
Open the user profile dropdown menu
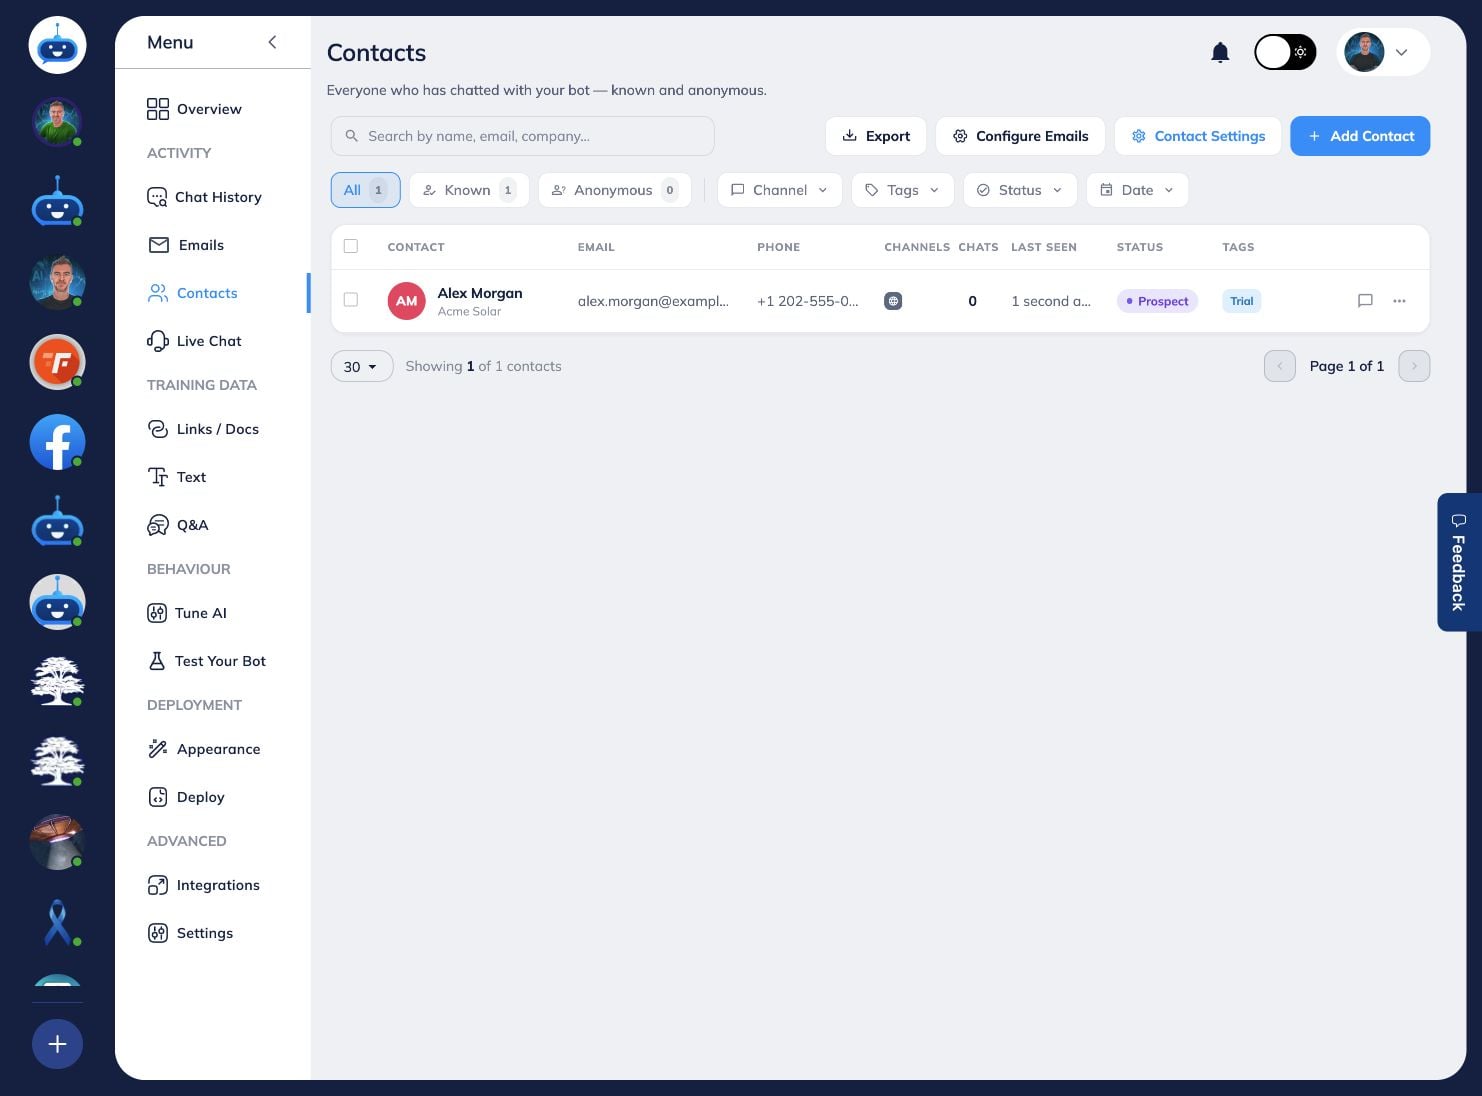[1383, 52]
